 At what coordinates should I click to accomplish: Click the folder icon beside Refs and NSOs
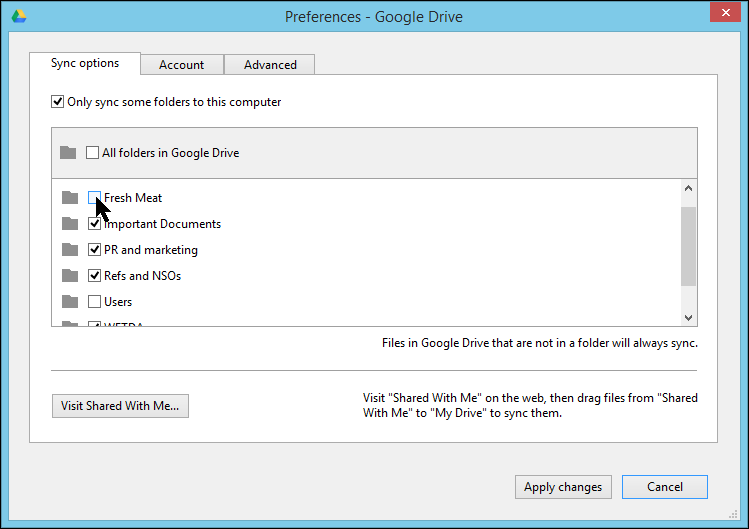pos(69,276)
